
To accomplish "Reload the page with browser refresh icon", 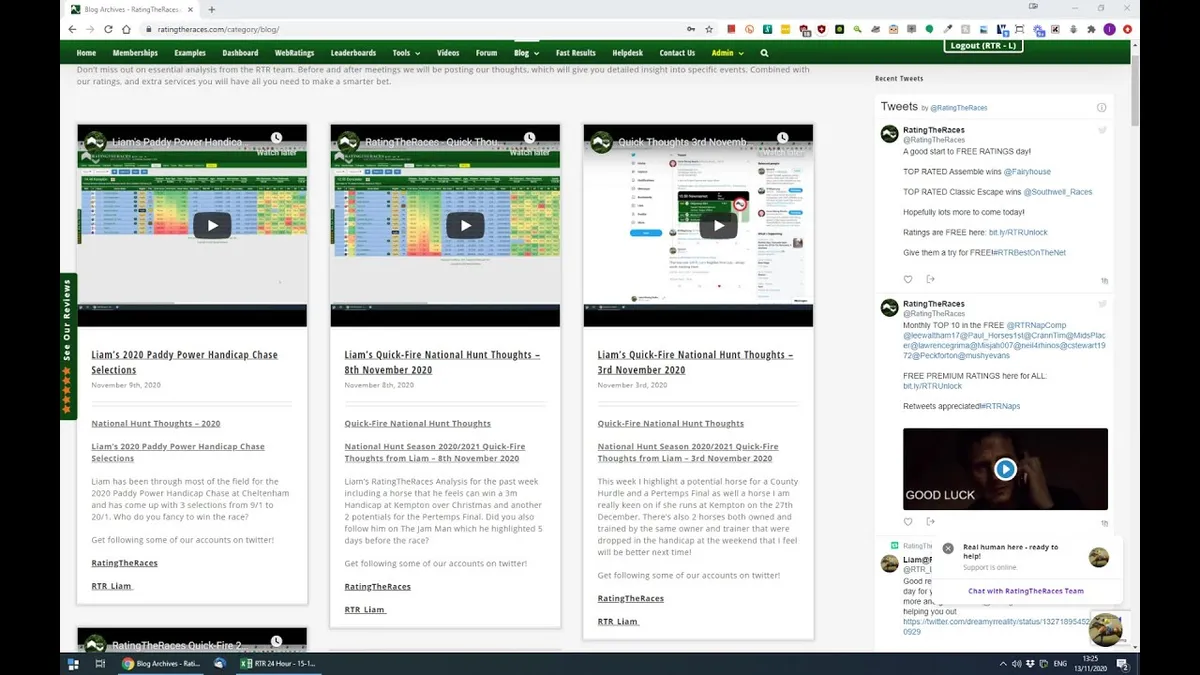I will (108, 29).
